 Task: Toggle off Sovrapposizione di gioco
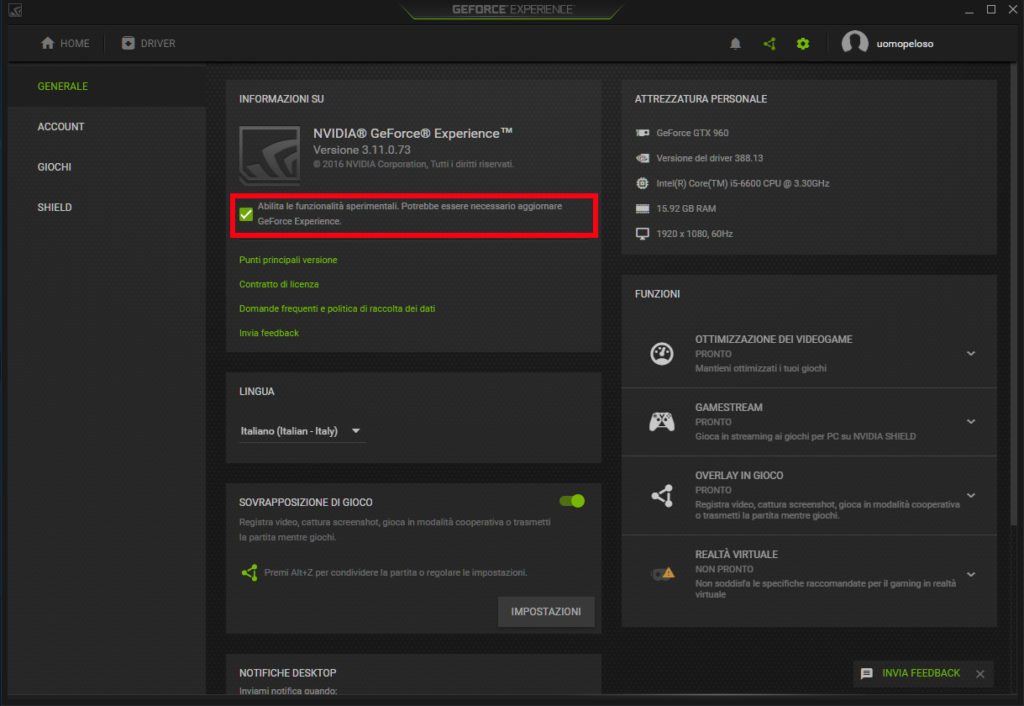(x=570, y=501)
